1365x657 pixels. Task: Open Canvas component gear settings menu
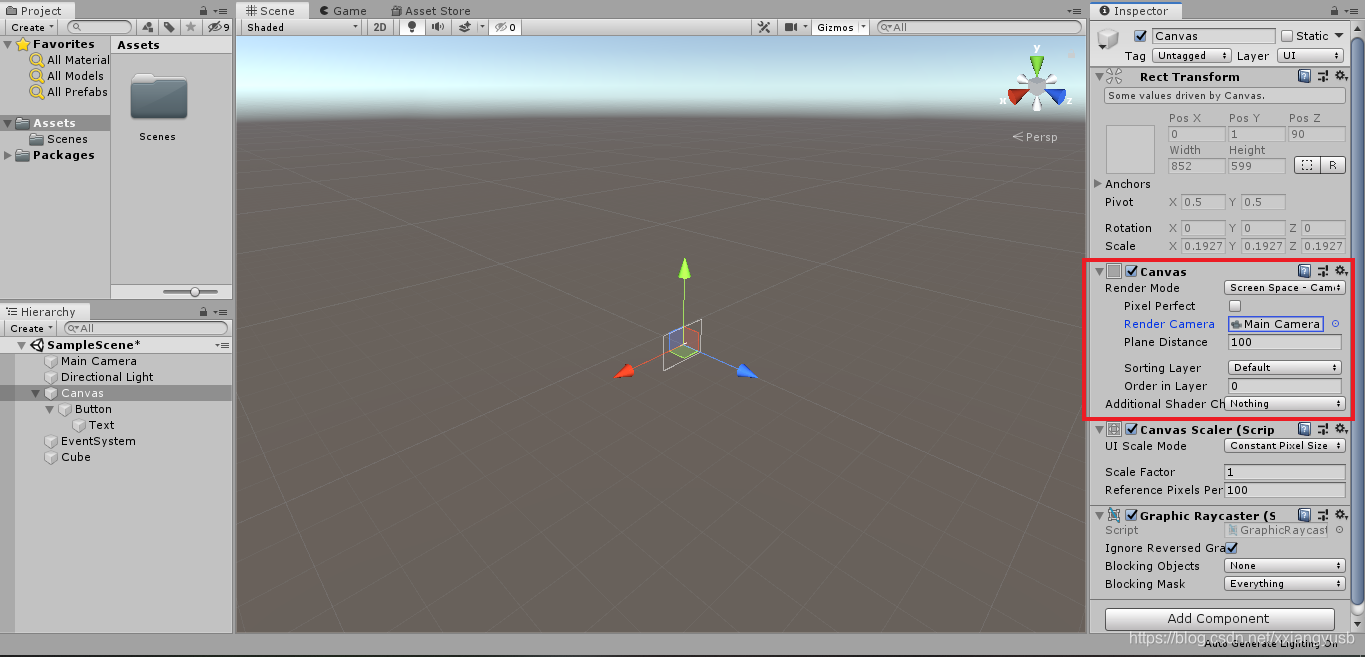pyautogui.click(x=1340, y=271)
